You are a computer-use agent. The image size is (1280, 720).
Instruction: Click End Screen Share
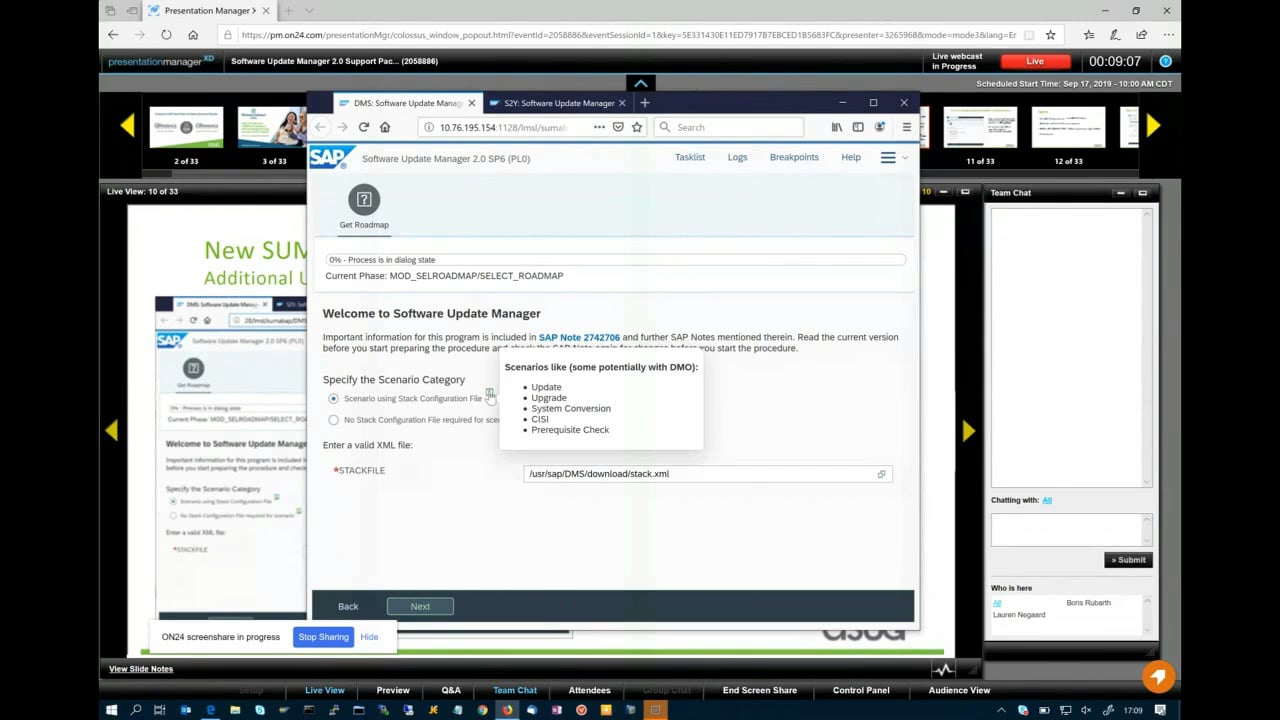[760, 690]
